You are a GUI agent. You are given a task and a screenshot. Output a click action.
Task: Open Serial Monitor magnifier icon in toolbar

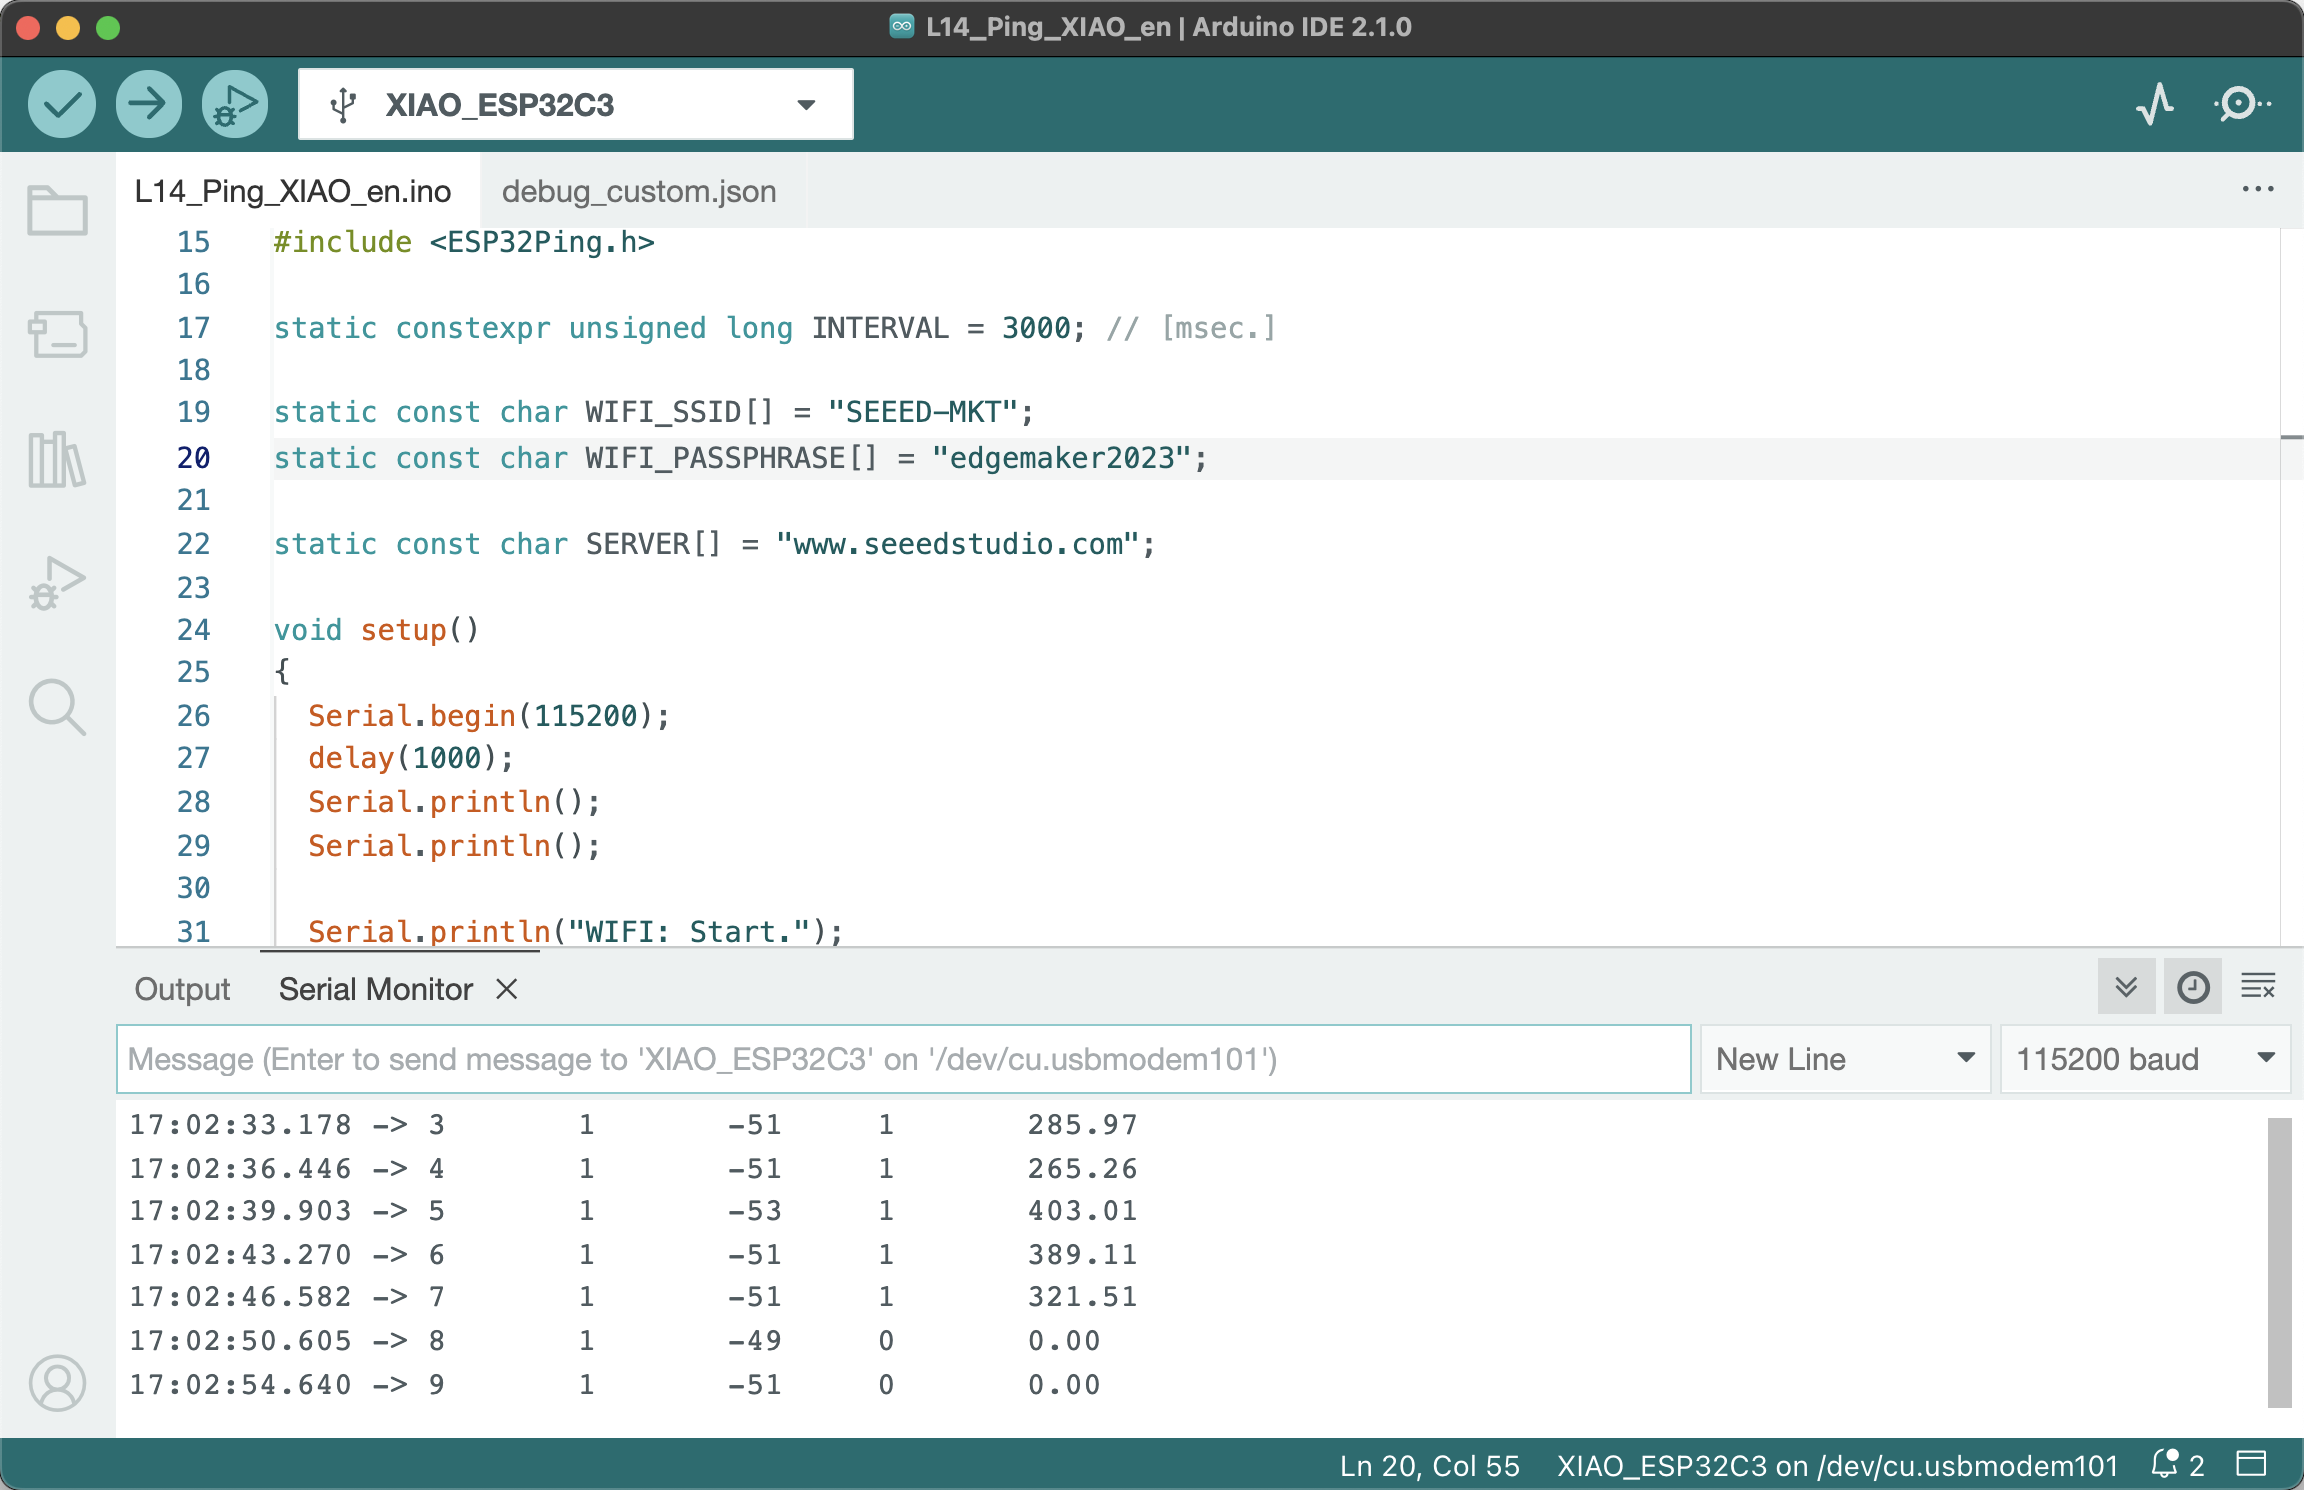(x=2242, y=104)
